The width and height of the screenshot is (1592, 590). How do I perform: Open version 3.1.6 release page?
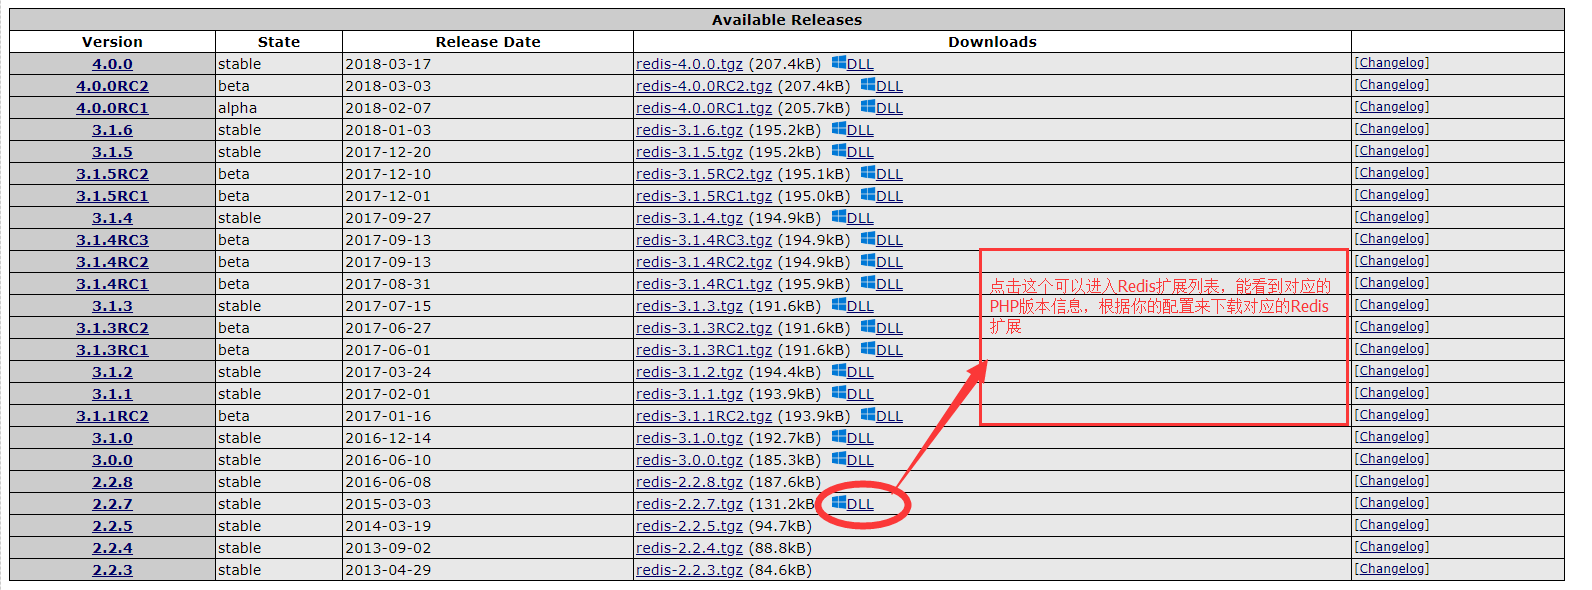coord(112,130)
